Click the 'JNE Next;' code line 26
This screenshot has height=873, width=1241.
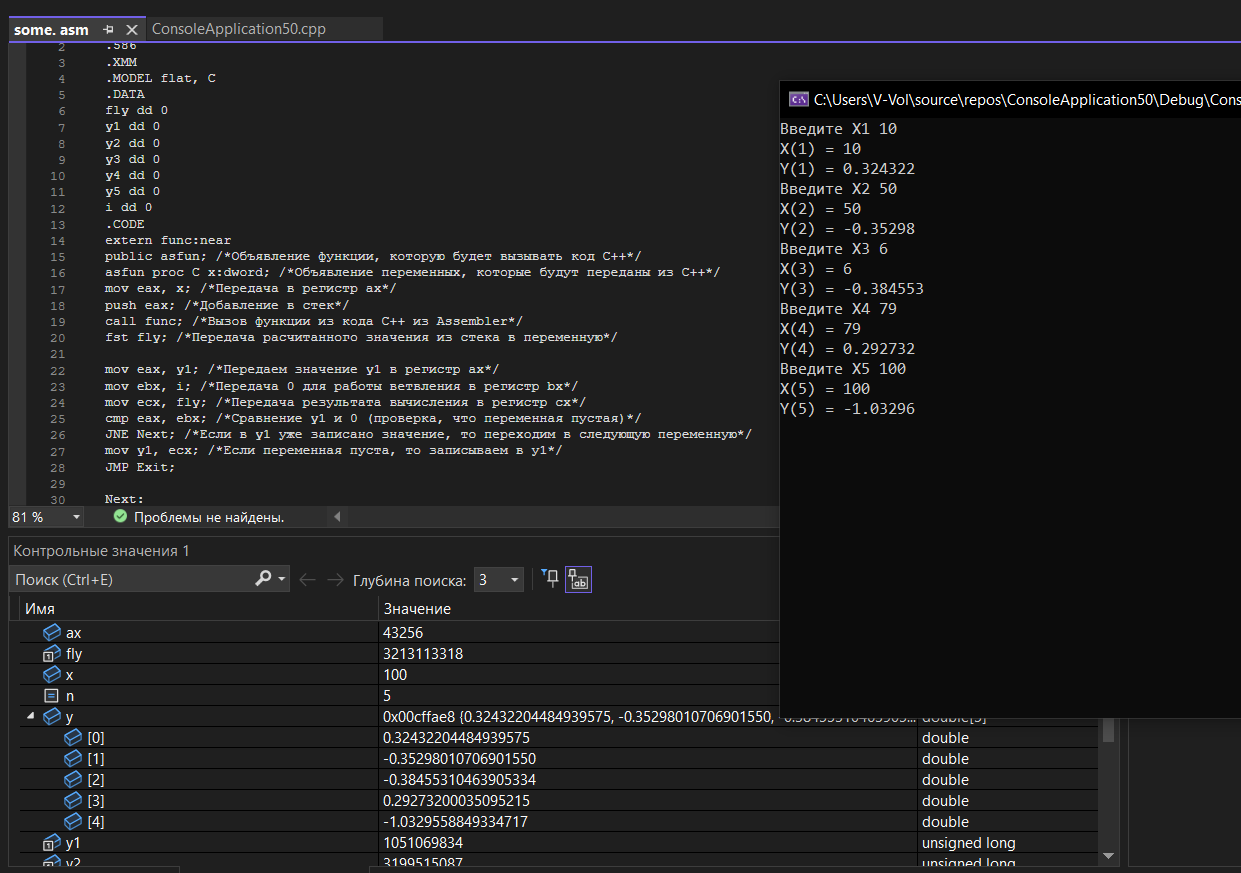(x=428, y=435)
